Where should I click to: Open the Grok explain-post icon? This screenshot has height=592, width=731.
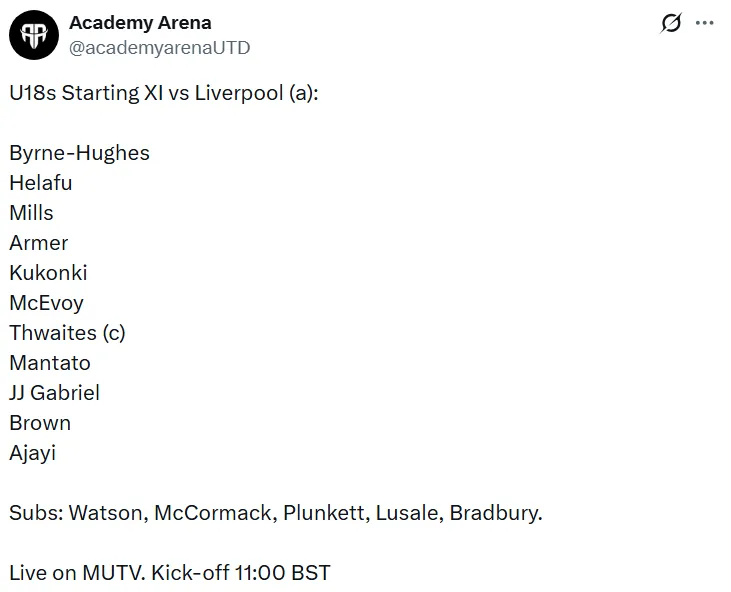point(671,24)
